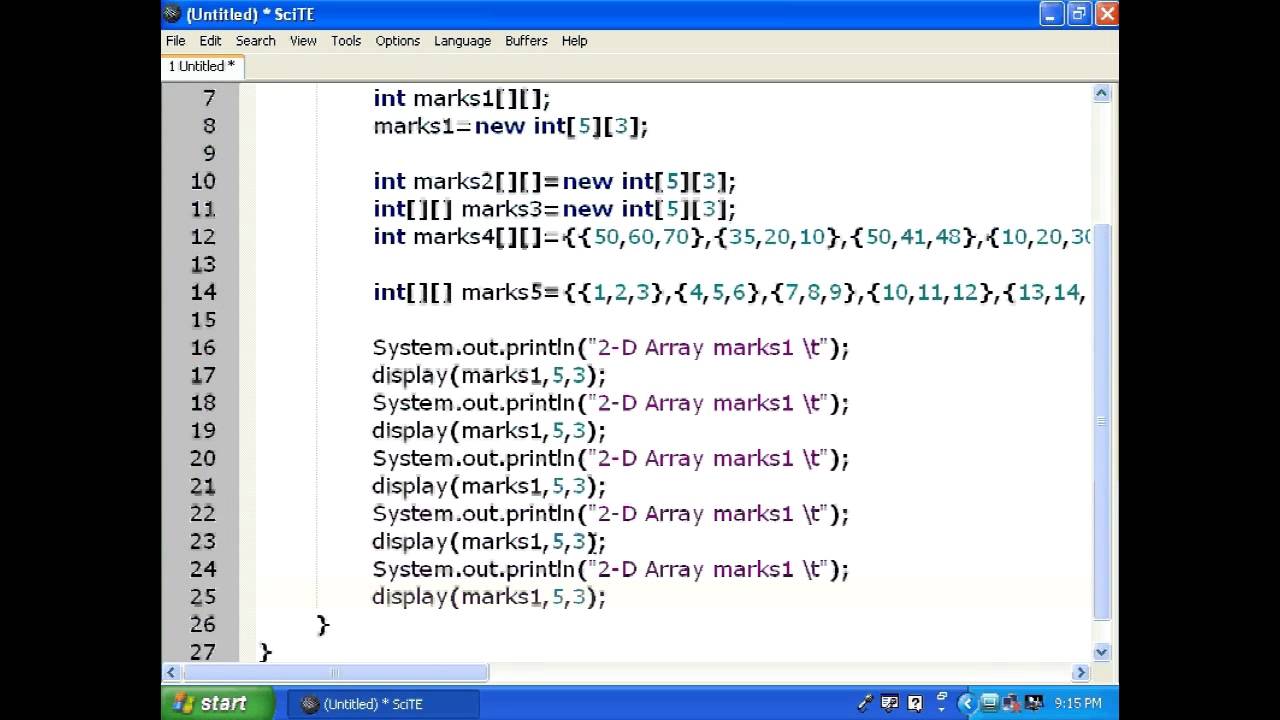Click the marks5 array declaration on line 14

pos(729,292)
